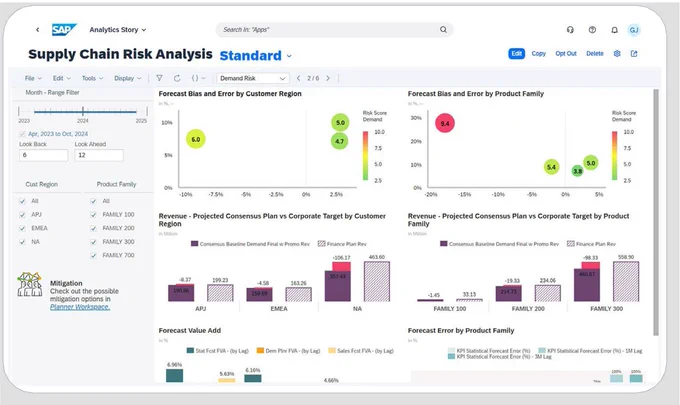The image size is (680, 405).
Task: Click the 3.8 risk bubble
Action: [x=578, y=171]
